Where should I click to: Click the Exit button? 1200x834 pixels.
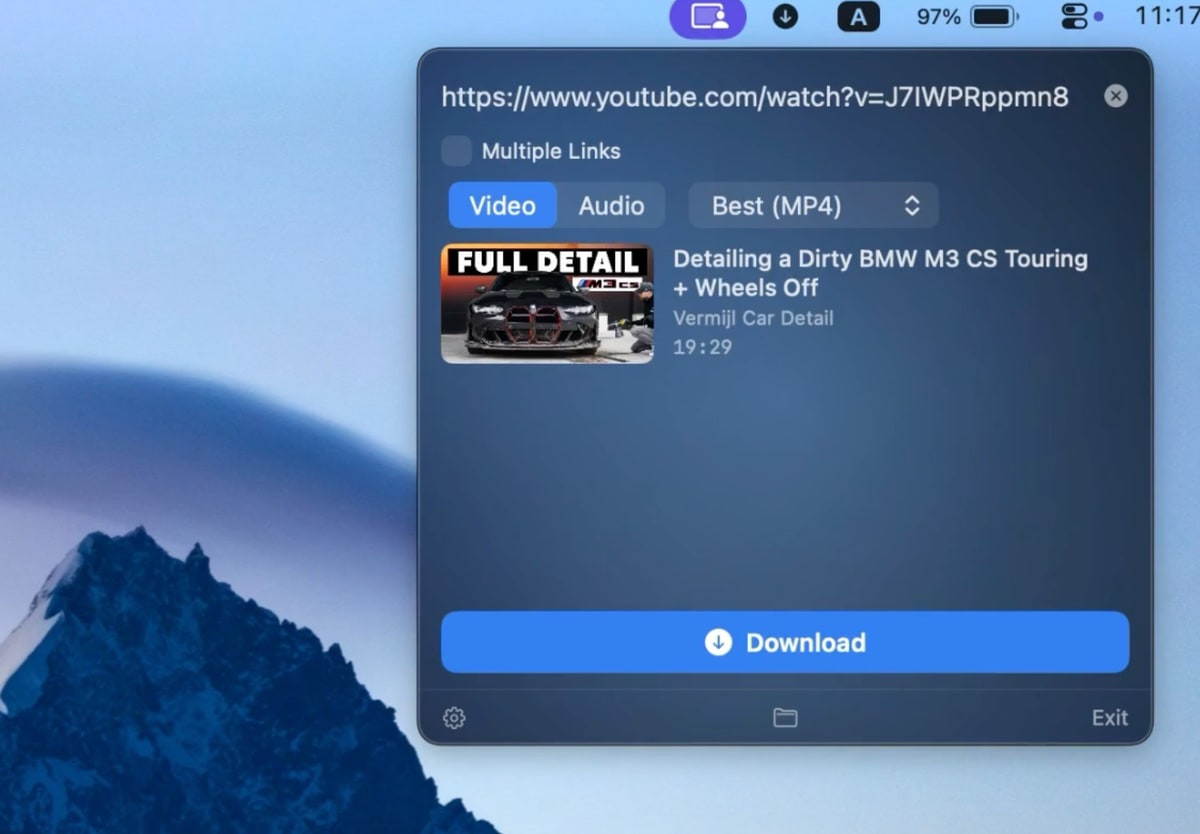pyautogui.click(x=1110, y=718)
